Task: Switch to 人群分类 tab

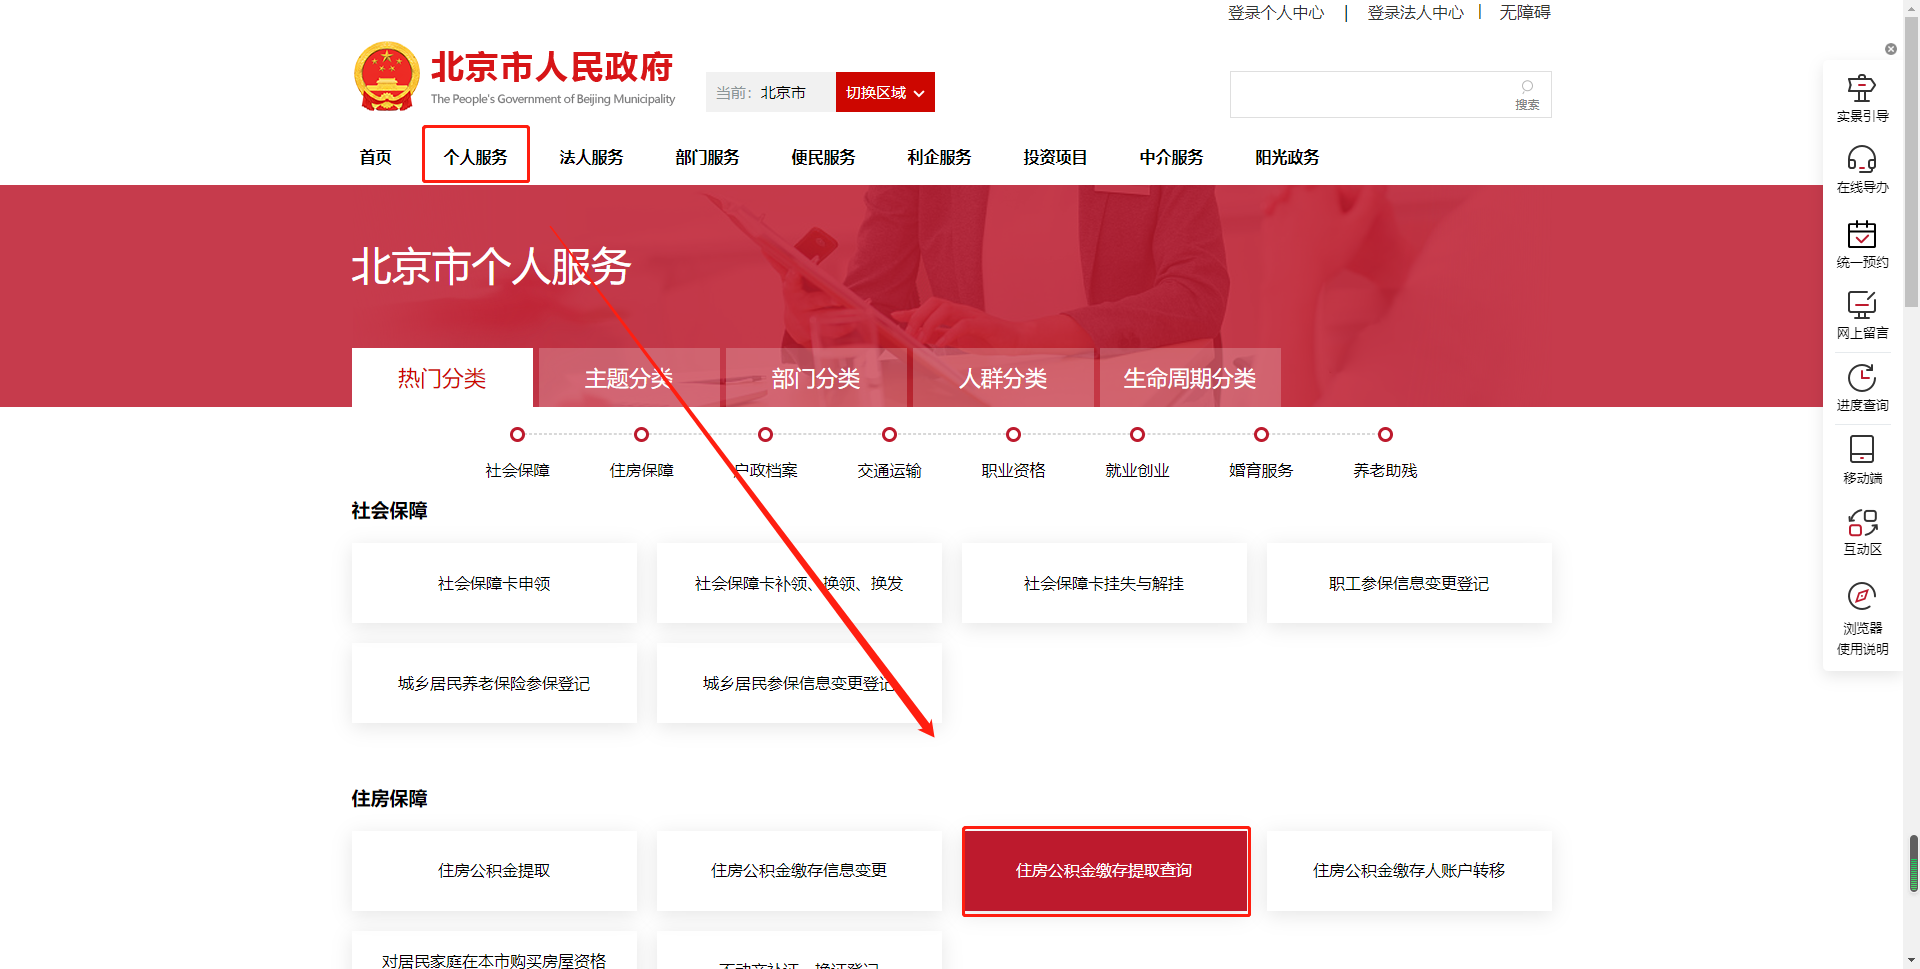Action: click(x=1003, y=378)
